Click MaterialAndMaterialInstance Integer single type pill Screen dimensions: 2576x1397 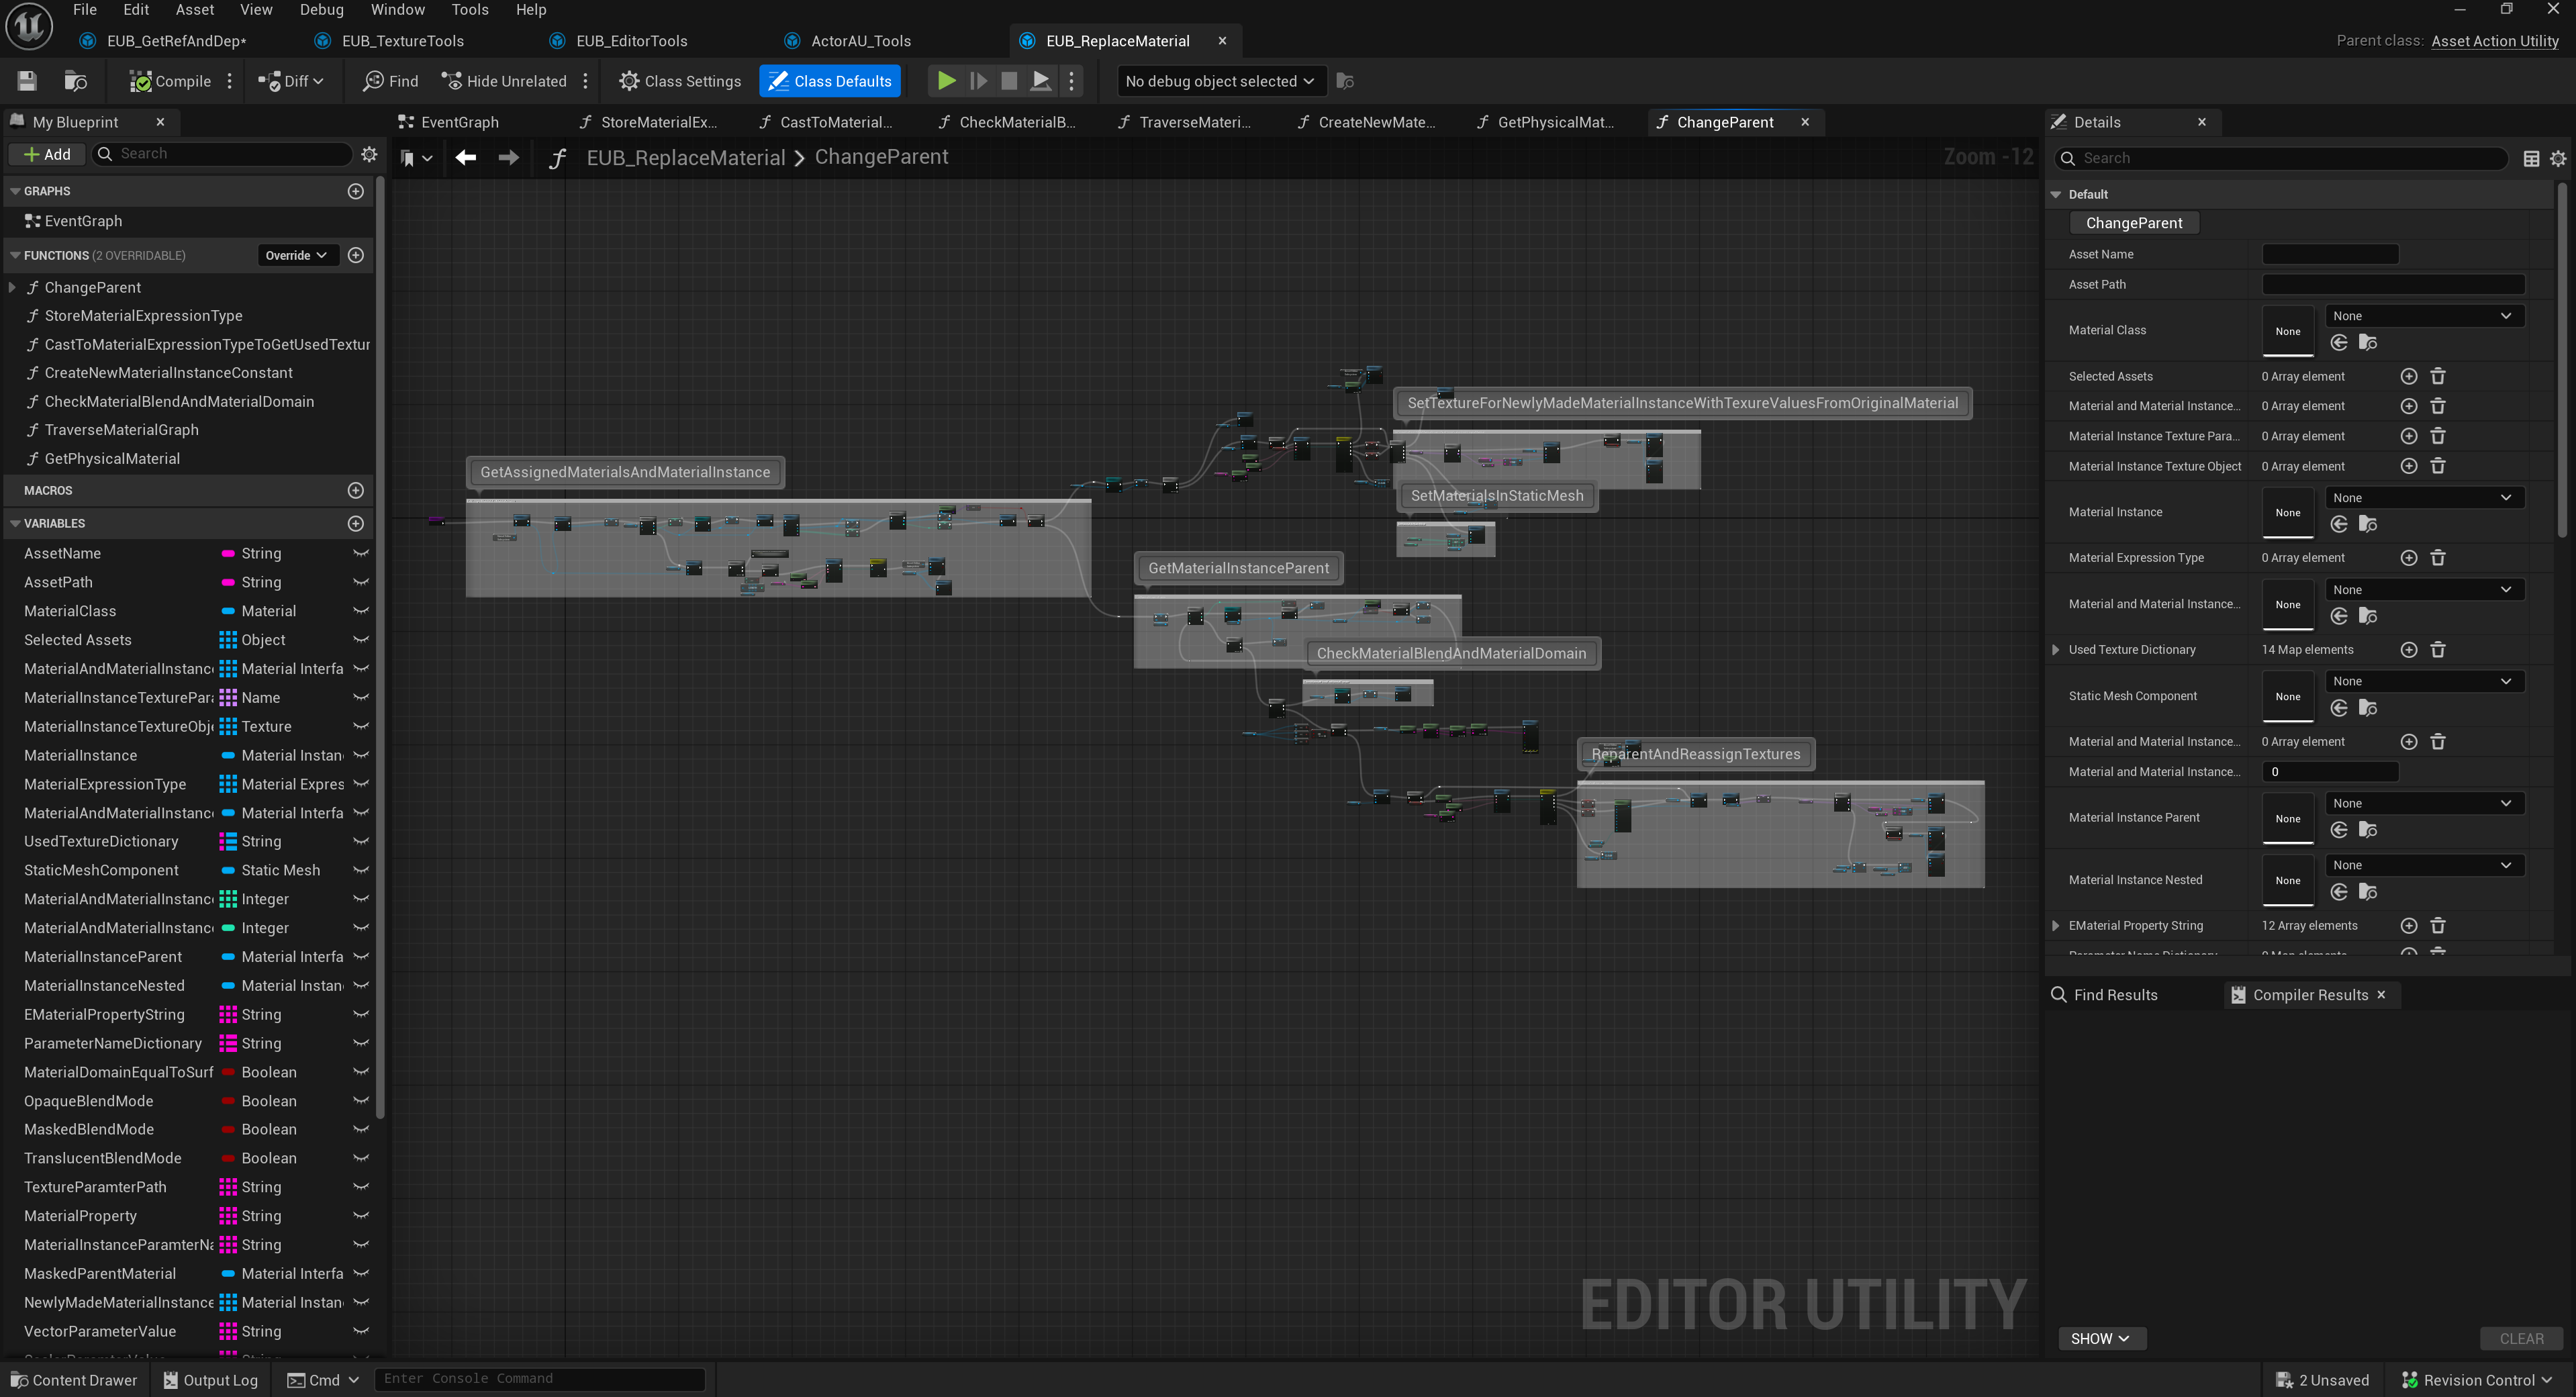pyautogui.click(x=228, y=928)
